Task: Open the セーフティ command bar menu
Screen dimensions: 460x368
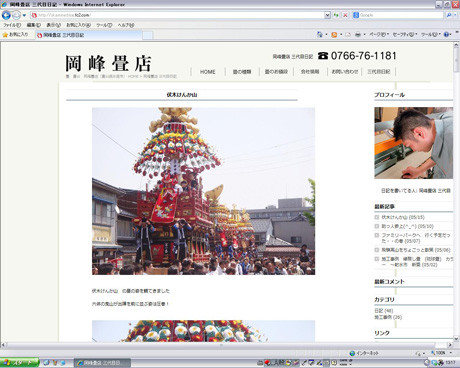Action: pyautogui.click(x=405, y=35)
